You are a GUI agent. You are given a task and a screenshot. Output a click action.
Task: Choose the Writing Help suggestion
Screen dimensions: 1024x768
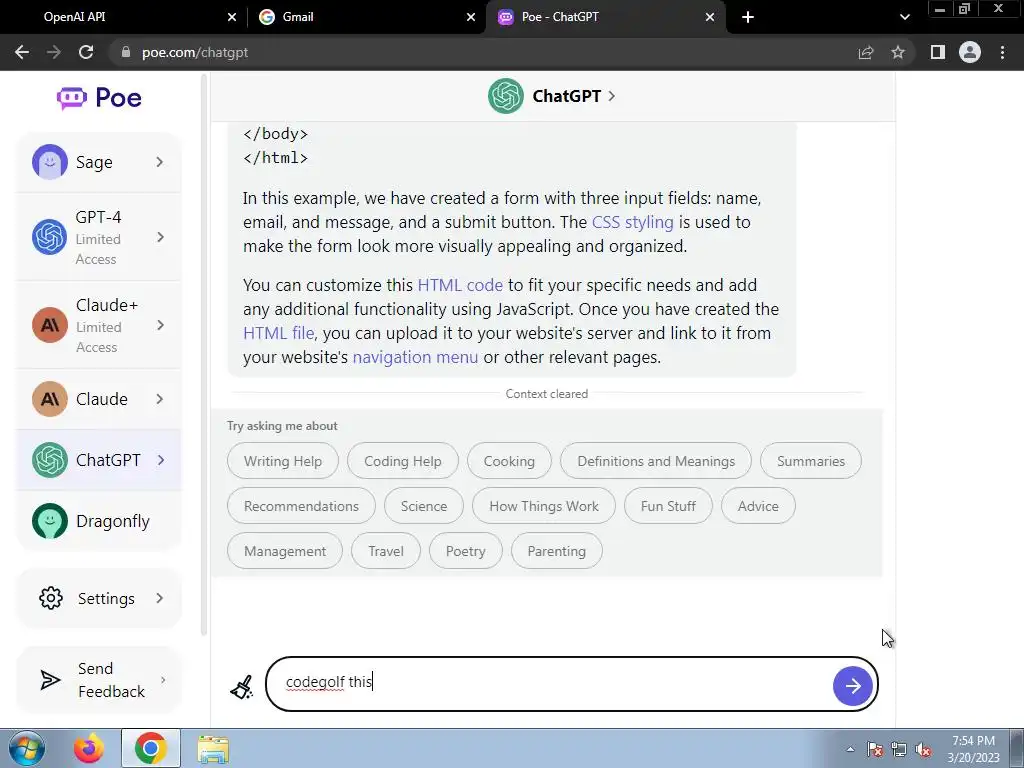coord(283,461)
